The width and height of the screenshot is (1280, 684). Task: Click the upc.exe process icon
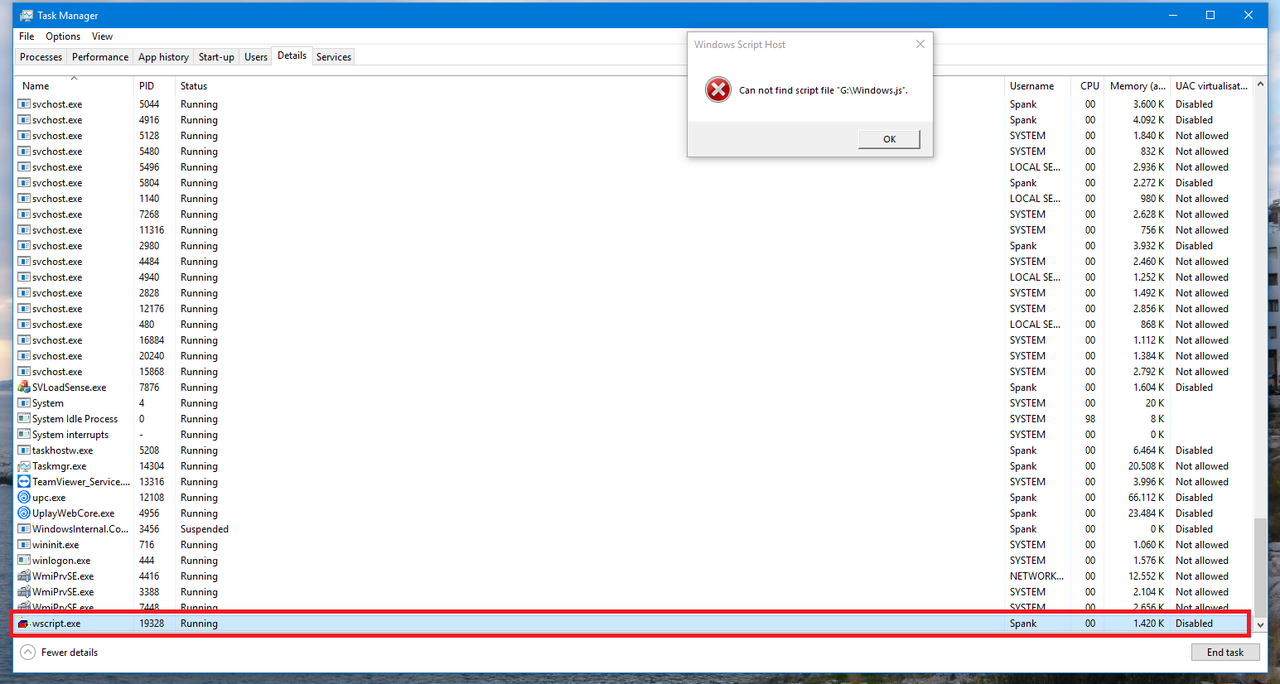click(x=24, y=497)
